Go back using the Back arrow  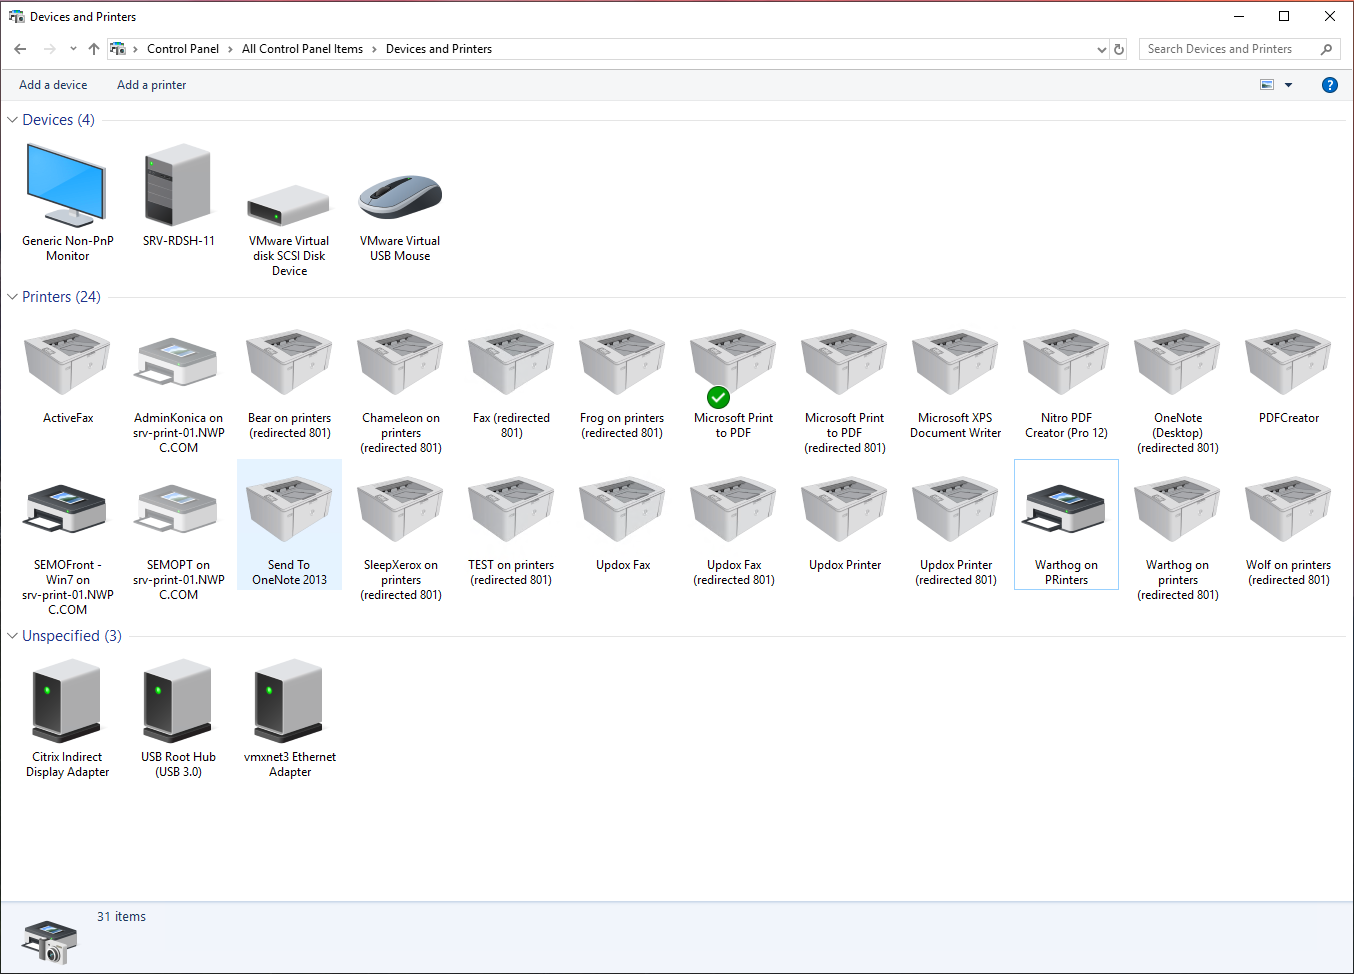20,49
